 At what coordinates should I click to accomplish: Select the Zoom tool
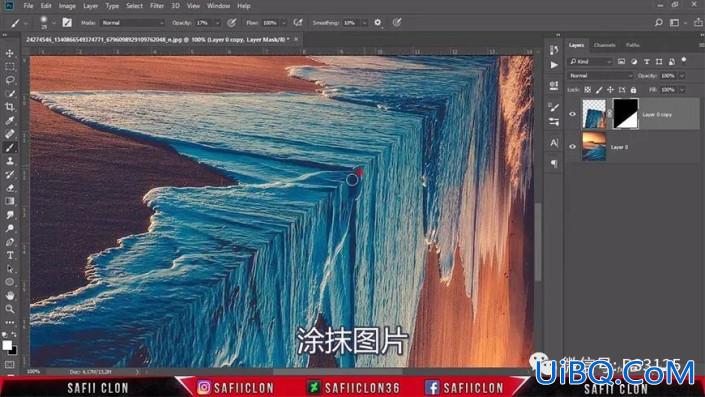pyautogui.click(x=9, y=309)
